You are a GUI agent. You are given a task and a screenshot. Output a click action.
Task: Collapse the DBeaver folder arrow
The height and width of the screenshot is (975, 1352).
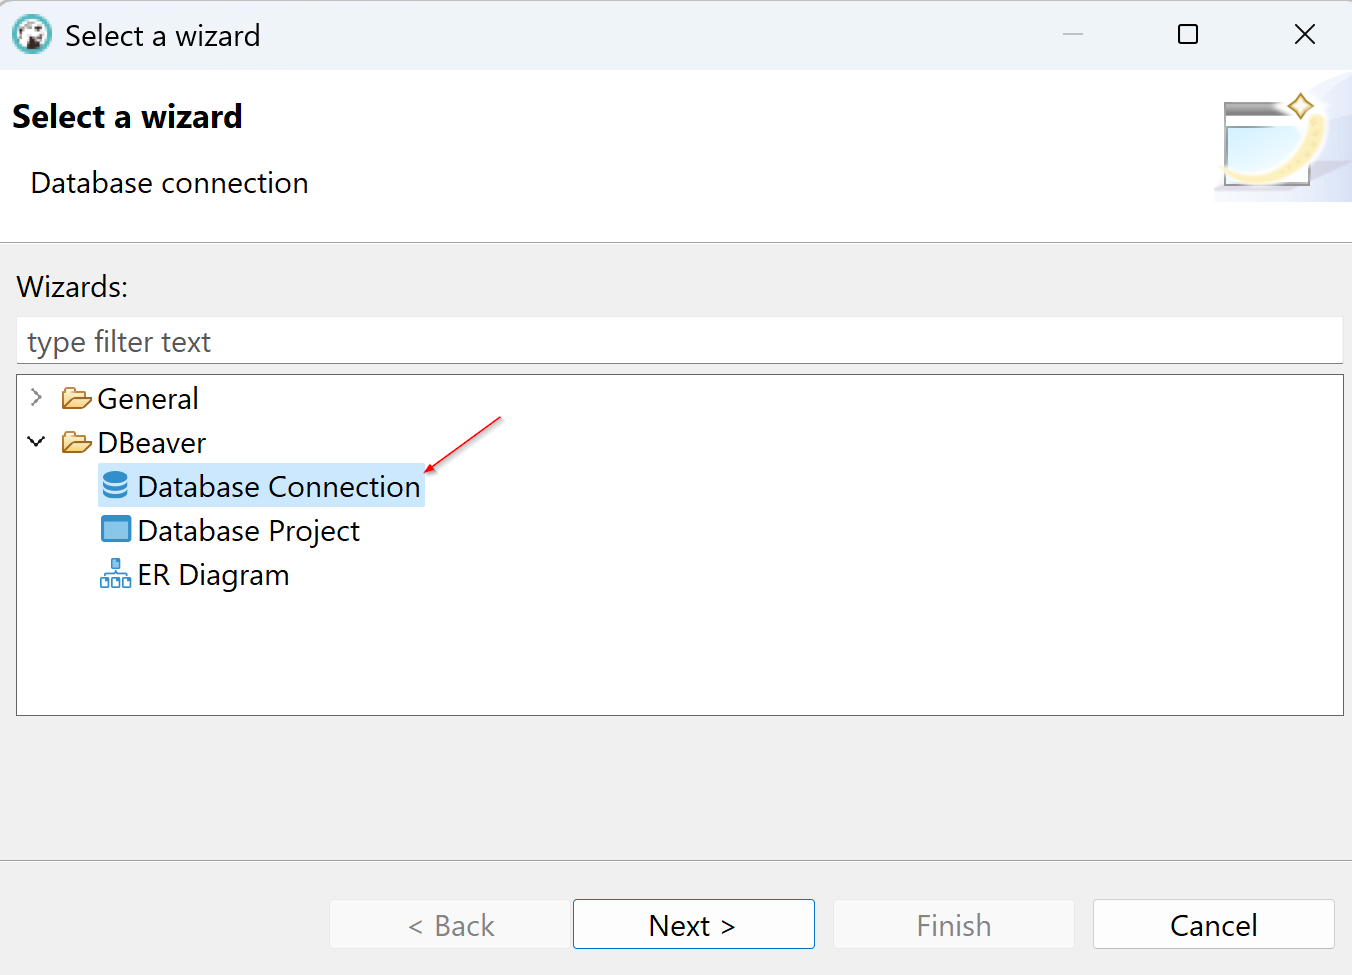coord(37,442)
